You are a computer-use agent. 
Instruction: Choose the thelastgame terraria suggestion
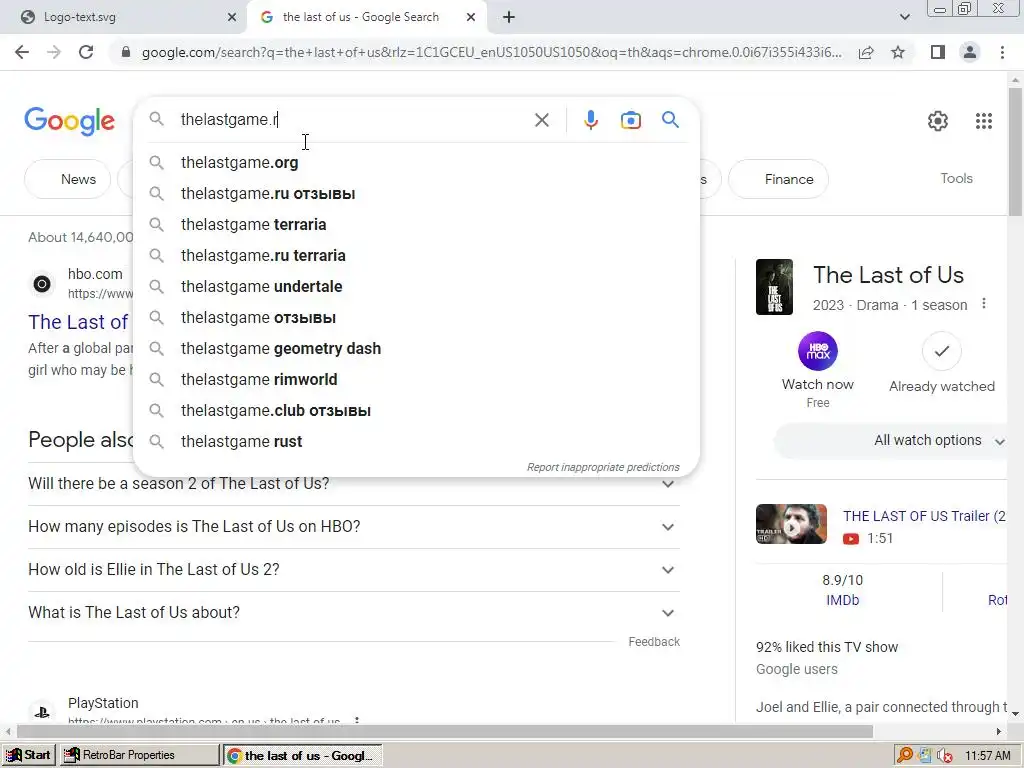click(x=416, y=225)
